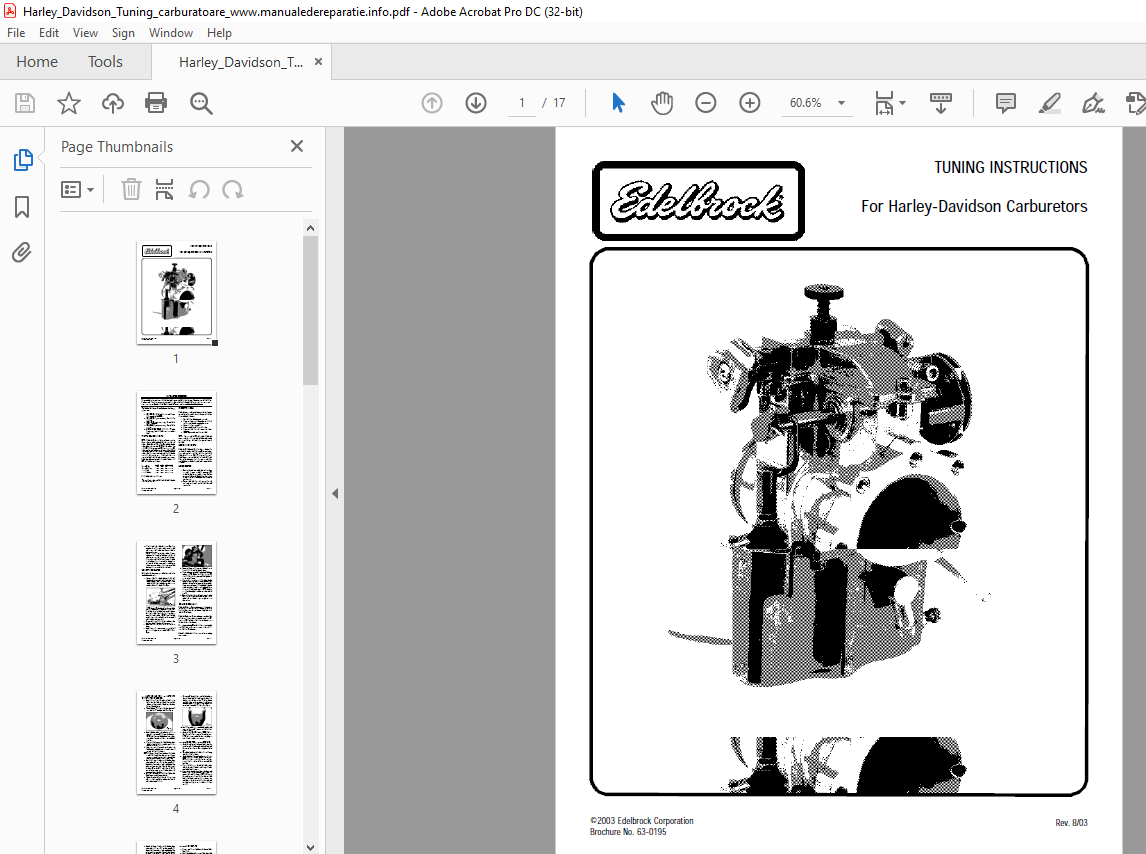Click the 60.6% zoom value field
This screenshot has height=854, width=1146.
click(x=805, y=103)
